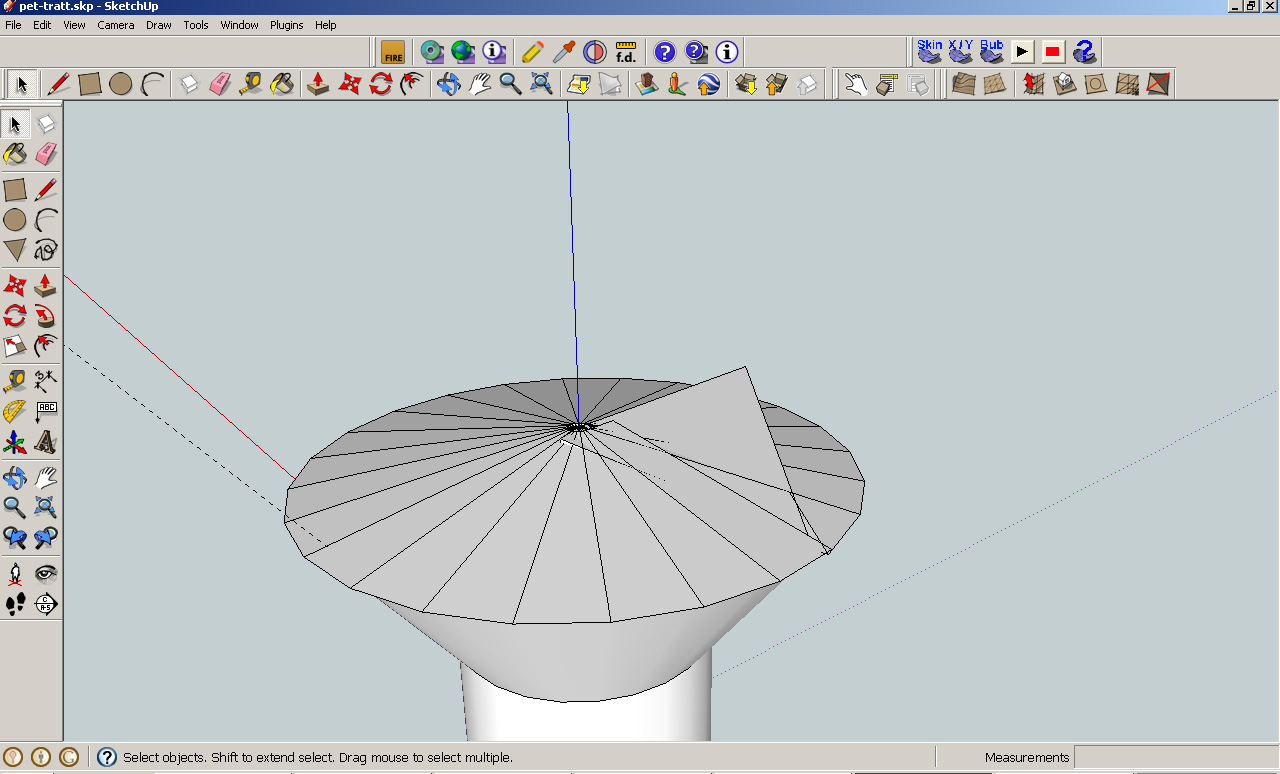Viewport: 1280px width, 774px height.
Task: Toggle the X/Y option button
Action: [960, 51]
